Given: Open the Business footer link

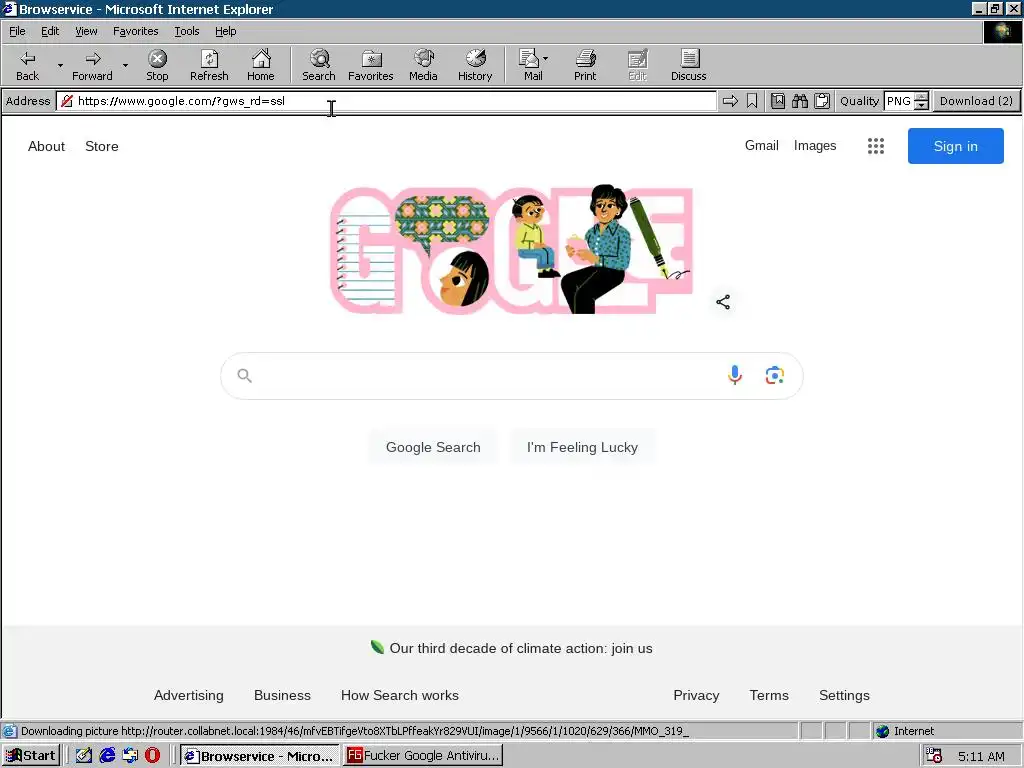Looking at the screenshot, I should (x=282, y=696).
